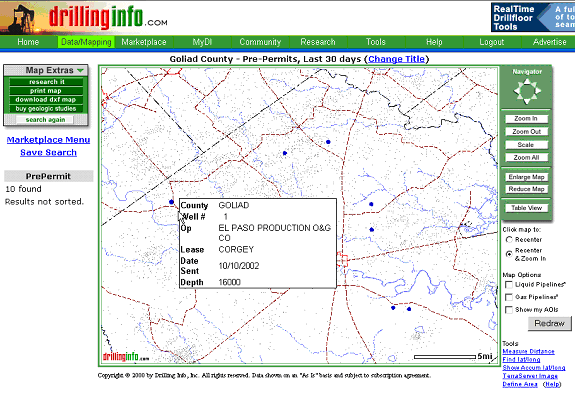Expand the Map Extras dropdown arrow
The height and width of the screenshot is (395, 575).
pyautogui.click(x=81, y=70)
